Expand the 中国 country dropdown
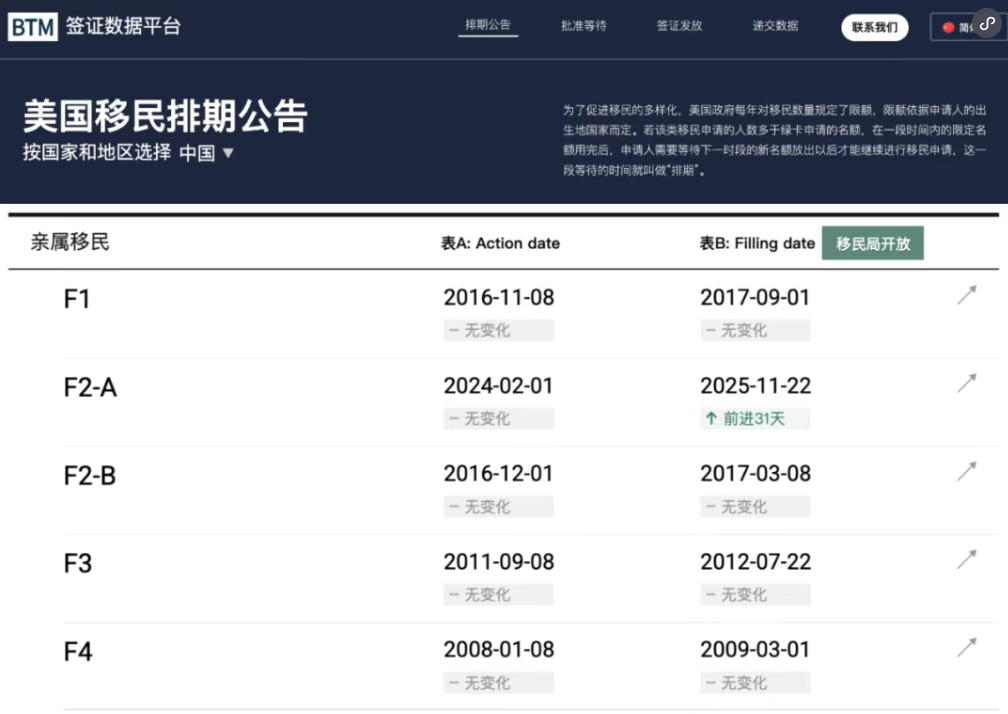The height and width of the screenshot is (714, 1008). (x=206, y=153)
